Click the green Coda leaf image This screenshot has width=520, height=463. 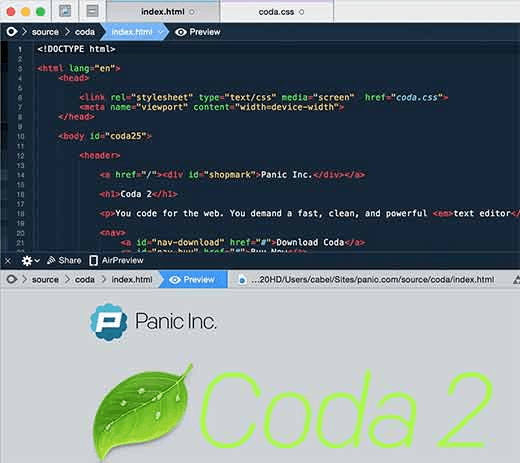[x=143, y=413]
